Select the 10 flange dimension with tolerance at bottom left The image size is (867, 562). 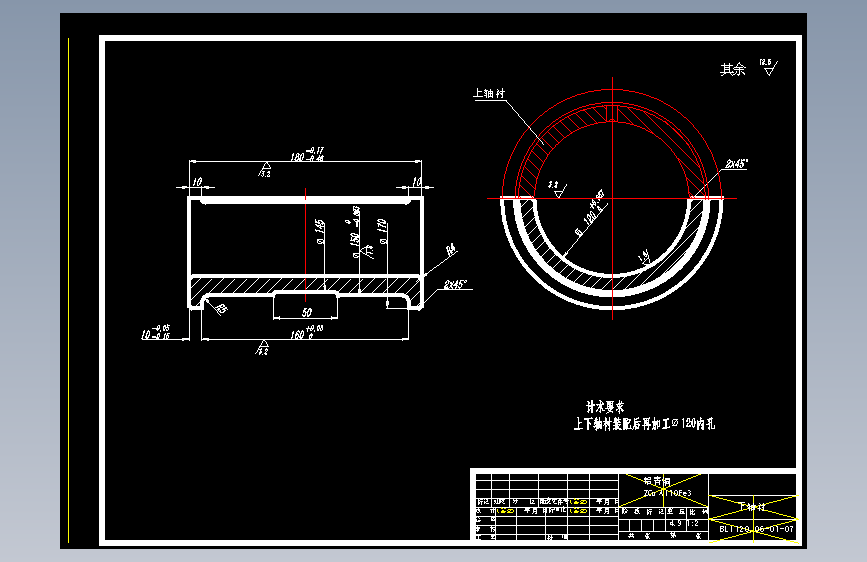click(x=155, y=332)
